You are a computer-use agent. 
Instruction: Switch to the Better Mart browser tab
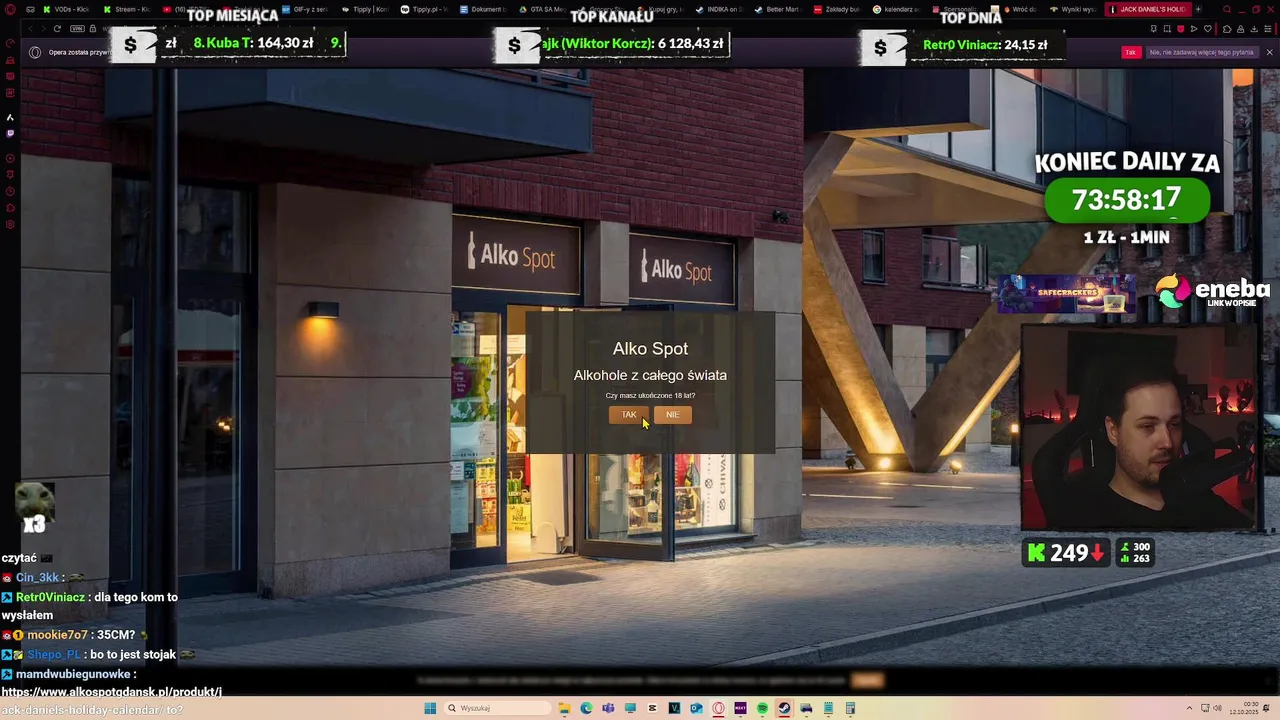[x=778, y=9]
